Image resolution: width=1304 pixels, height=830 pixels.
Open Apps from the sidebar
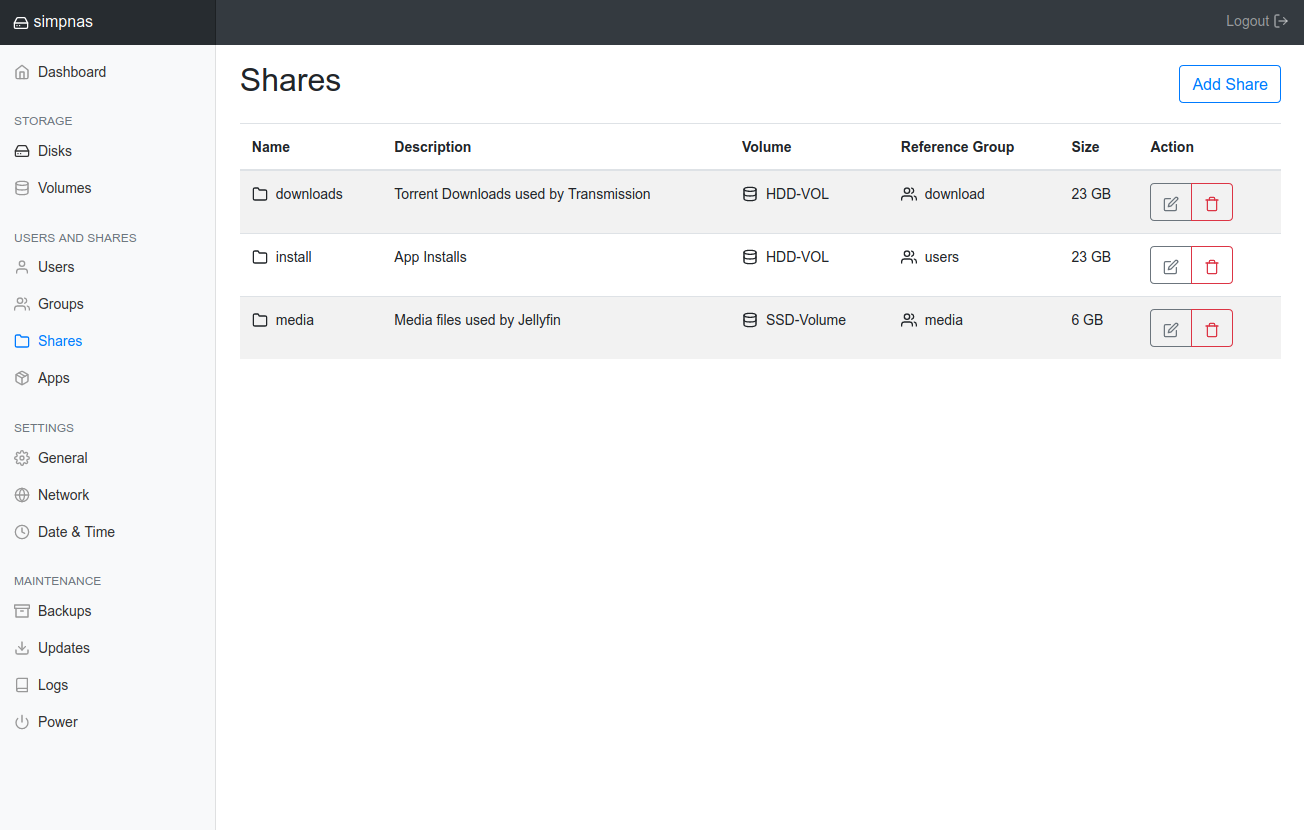click(x=53, y=378)
